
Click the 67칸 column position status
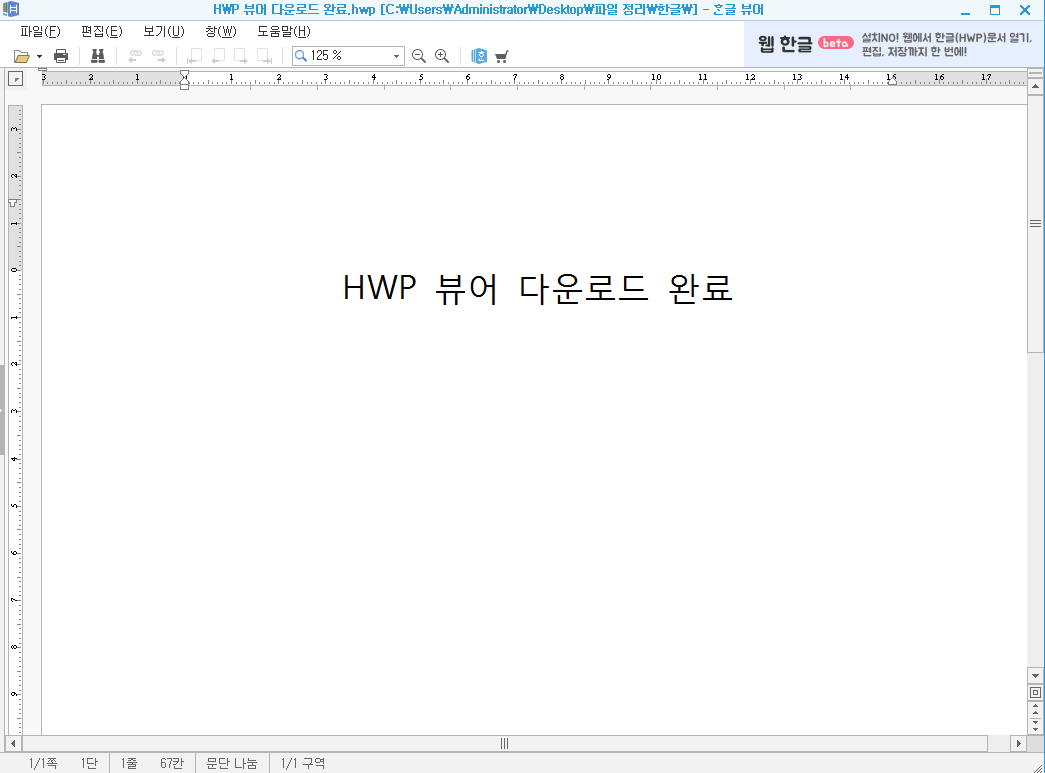point(171,763)
